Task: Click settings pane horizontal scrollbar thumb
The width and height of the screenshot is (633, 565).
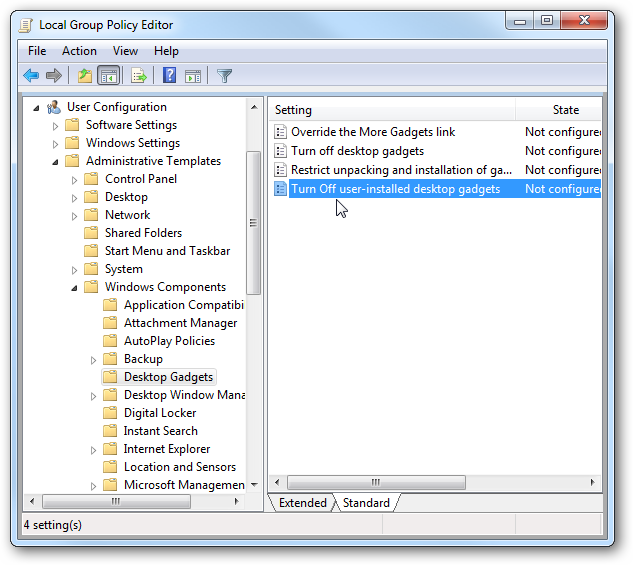Action: [376, 482]
